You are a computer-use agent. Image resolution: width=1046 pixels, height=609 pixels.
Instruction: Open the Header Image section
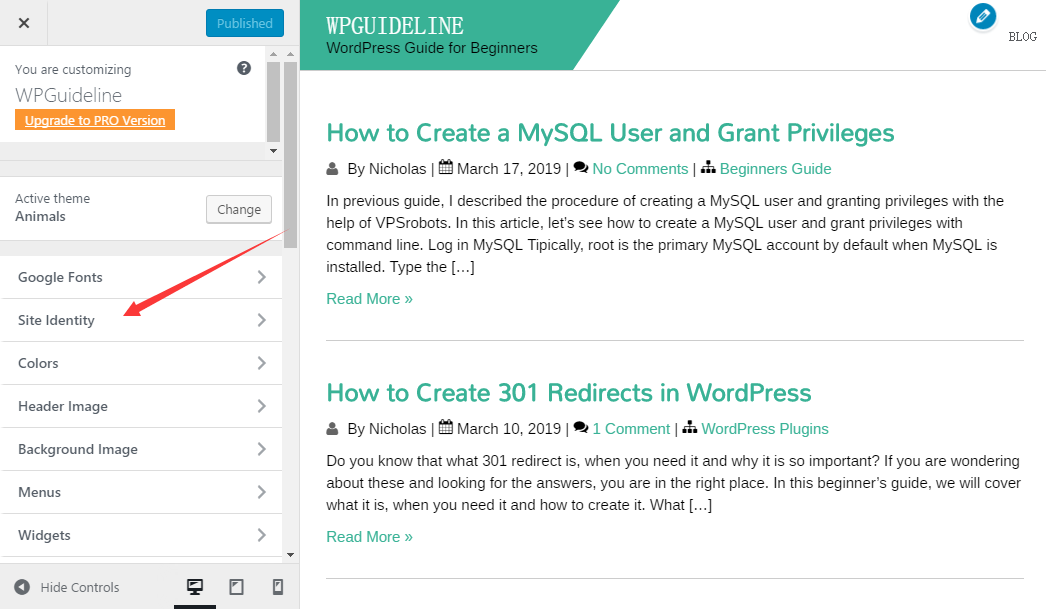pos(141,406)
